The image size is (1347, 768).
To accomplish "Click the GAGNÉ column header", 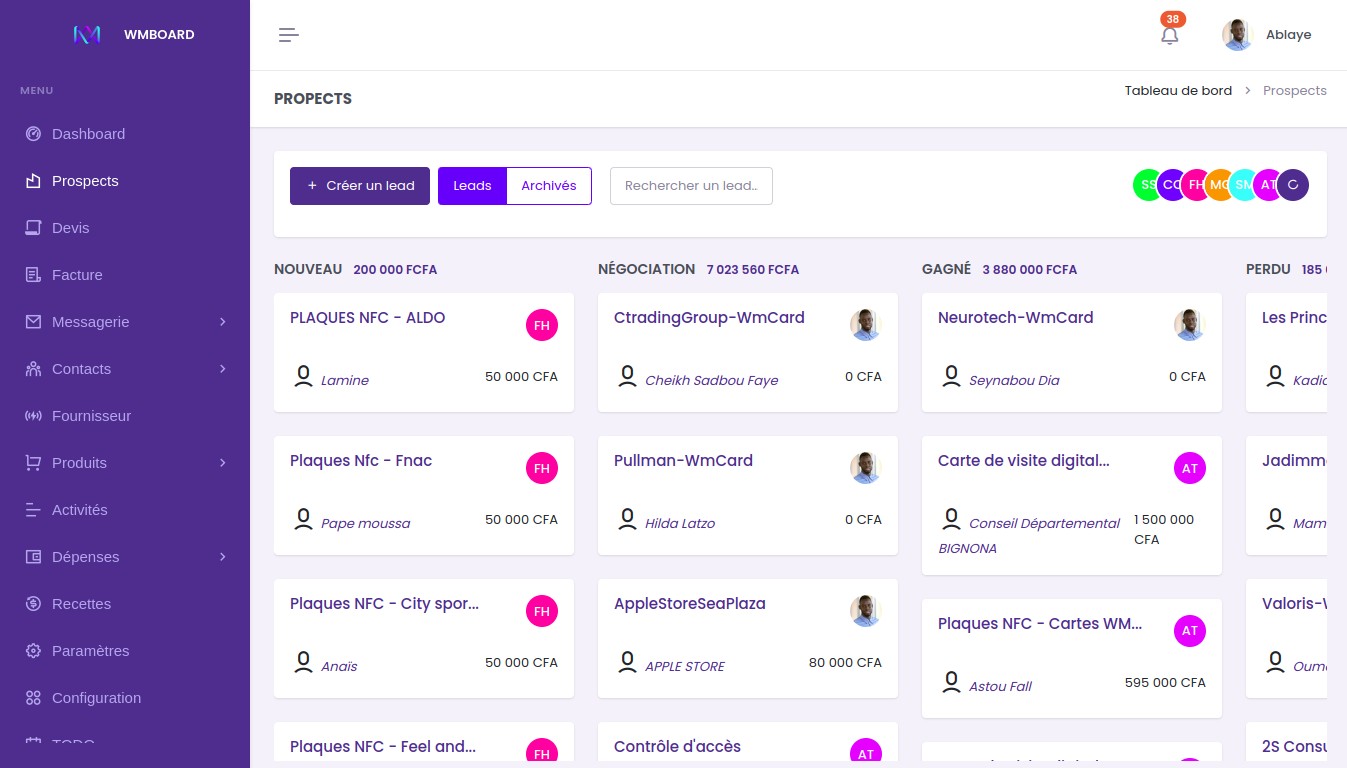I will tap(946, 269).
